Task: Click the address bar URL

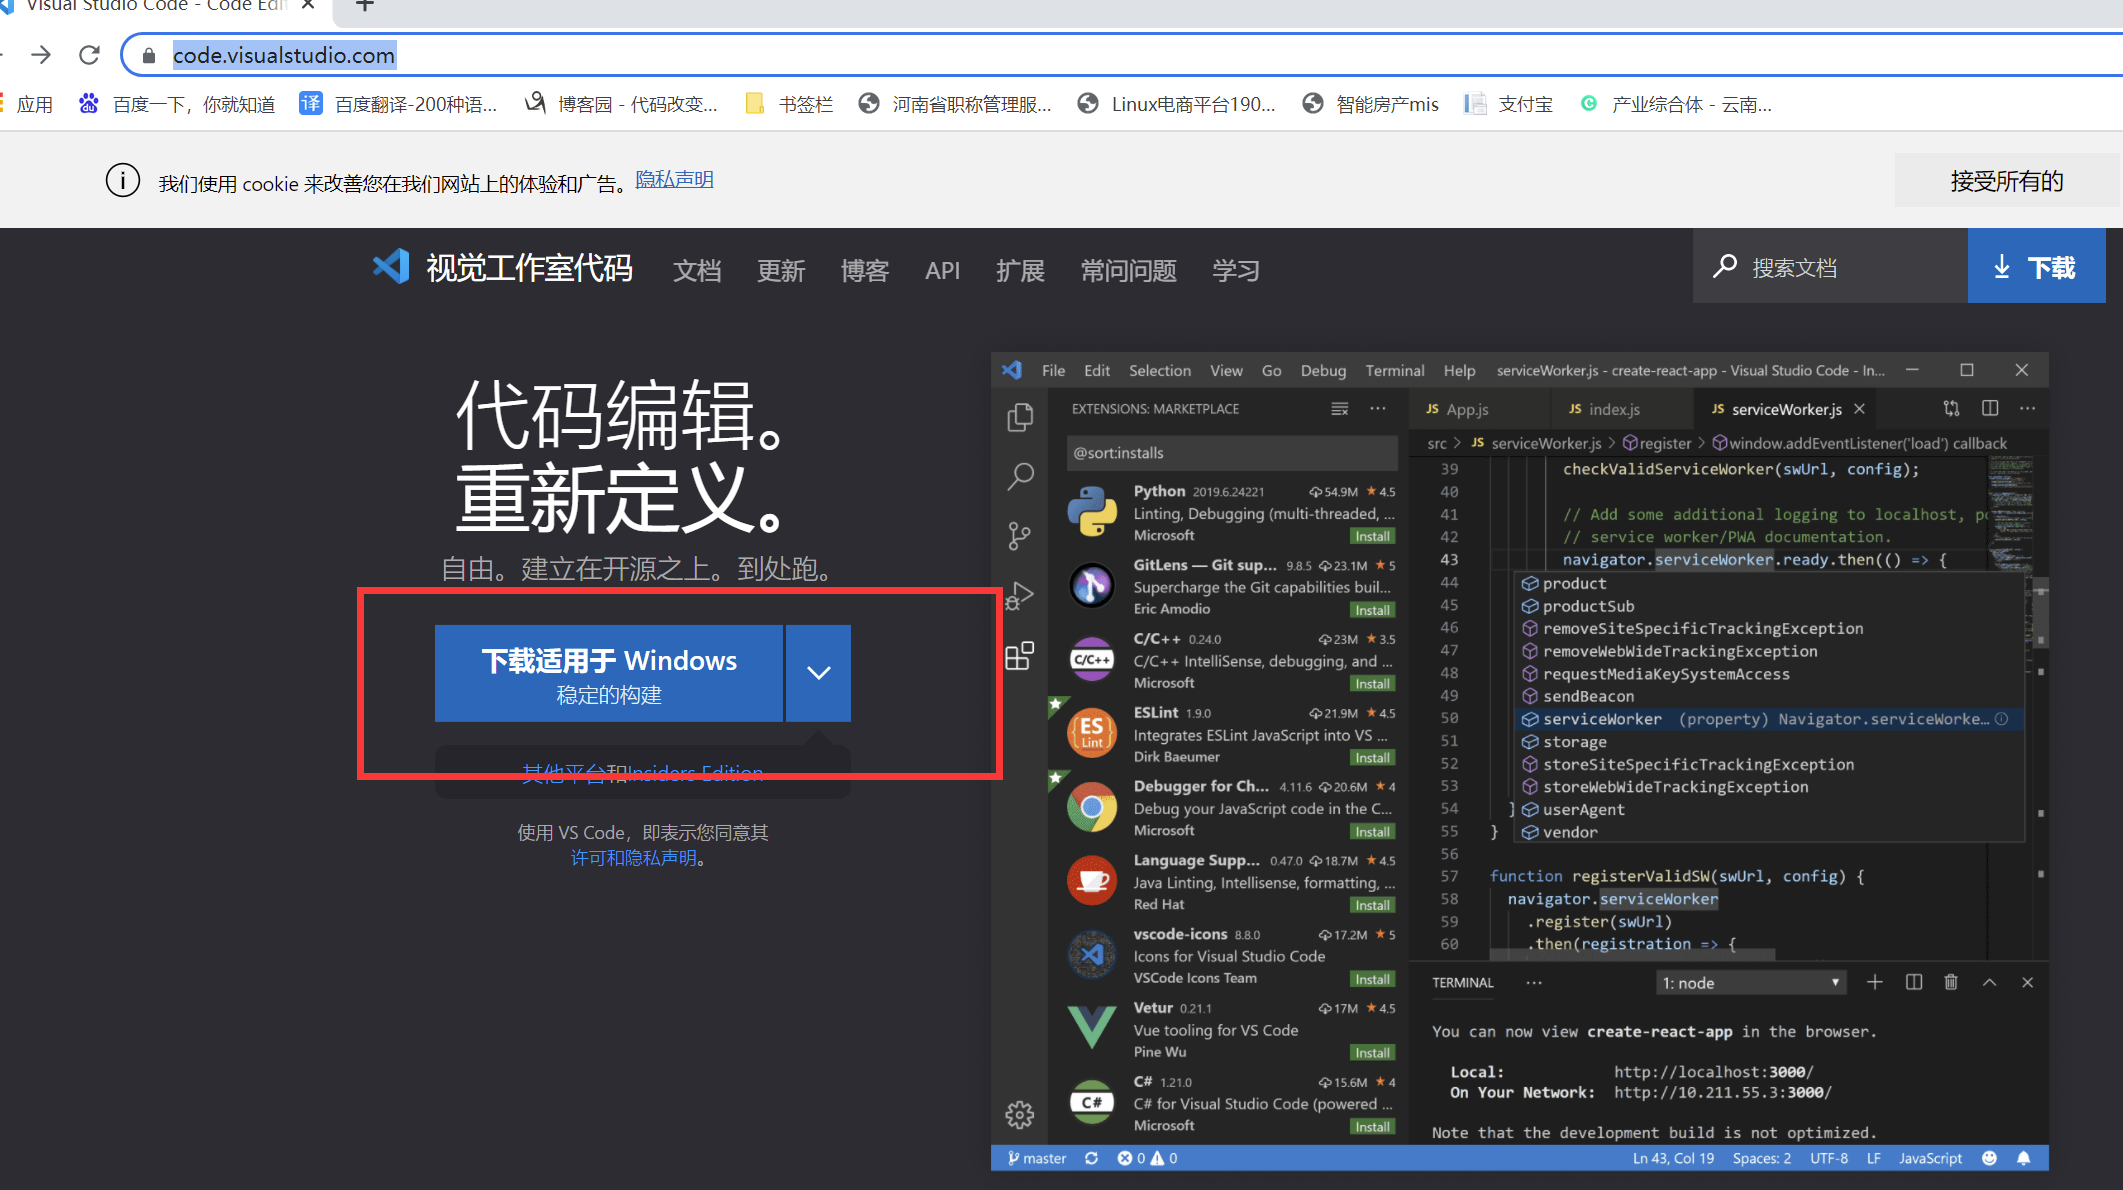Action: pos(284,55)
